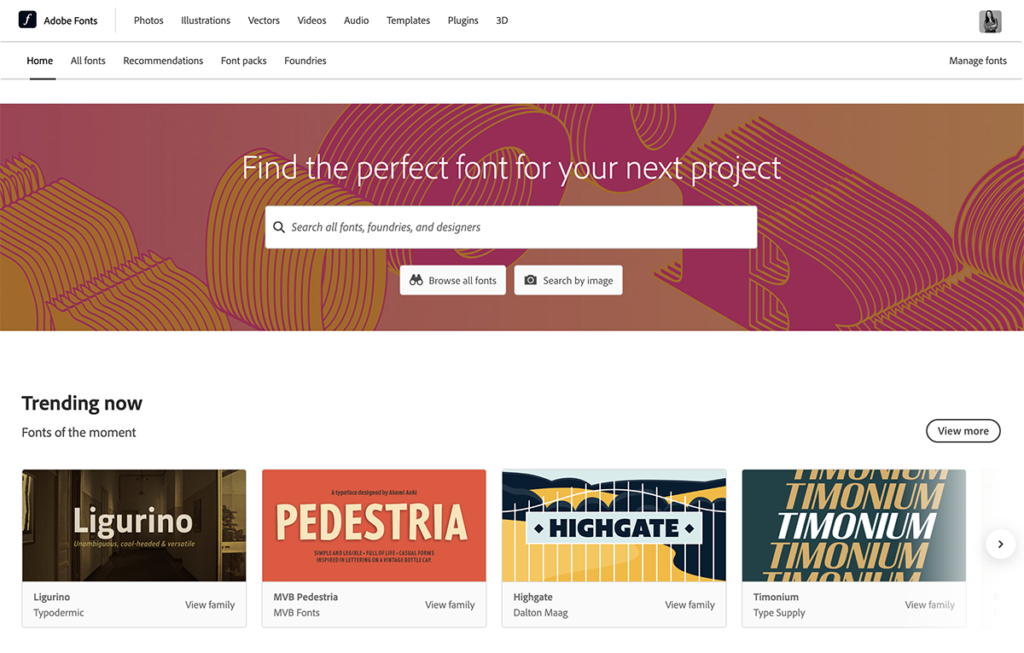The height and width of the screenshot is (653, 1024).
Task: Advance Trending carousel with right arrow
Action: click(1000, 544)
